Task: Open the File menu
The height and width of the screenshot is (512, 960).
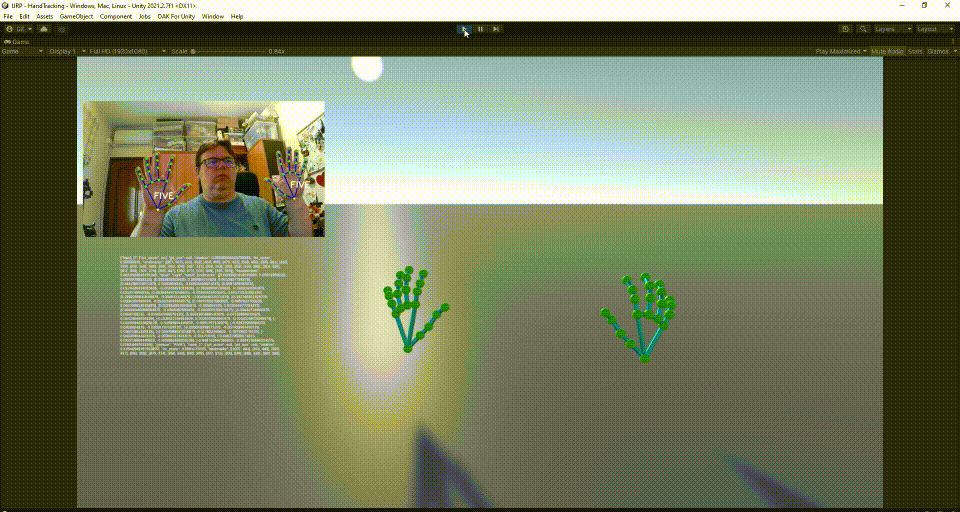Action: [8, 17]
